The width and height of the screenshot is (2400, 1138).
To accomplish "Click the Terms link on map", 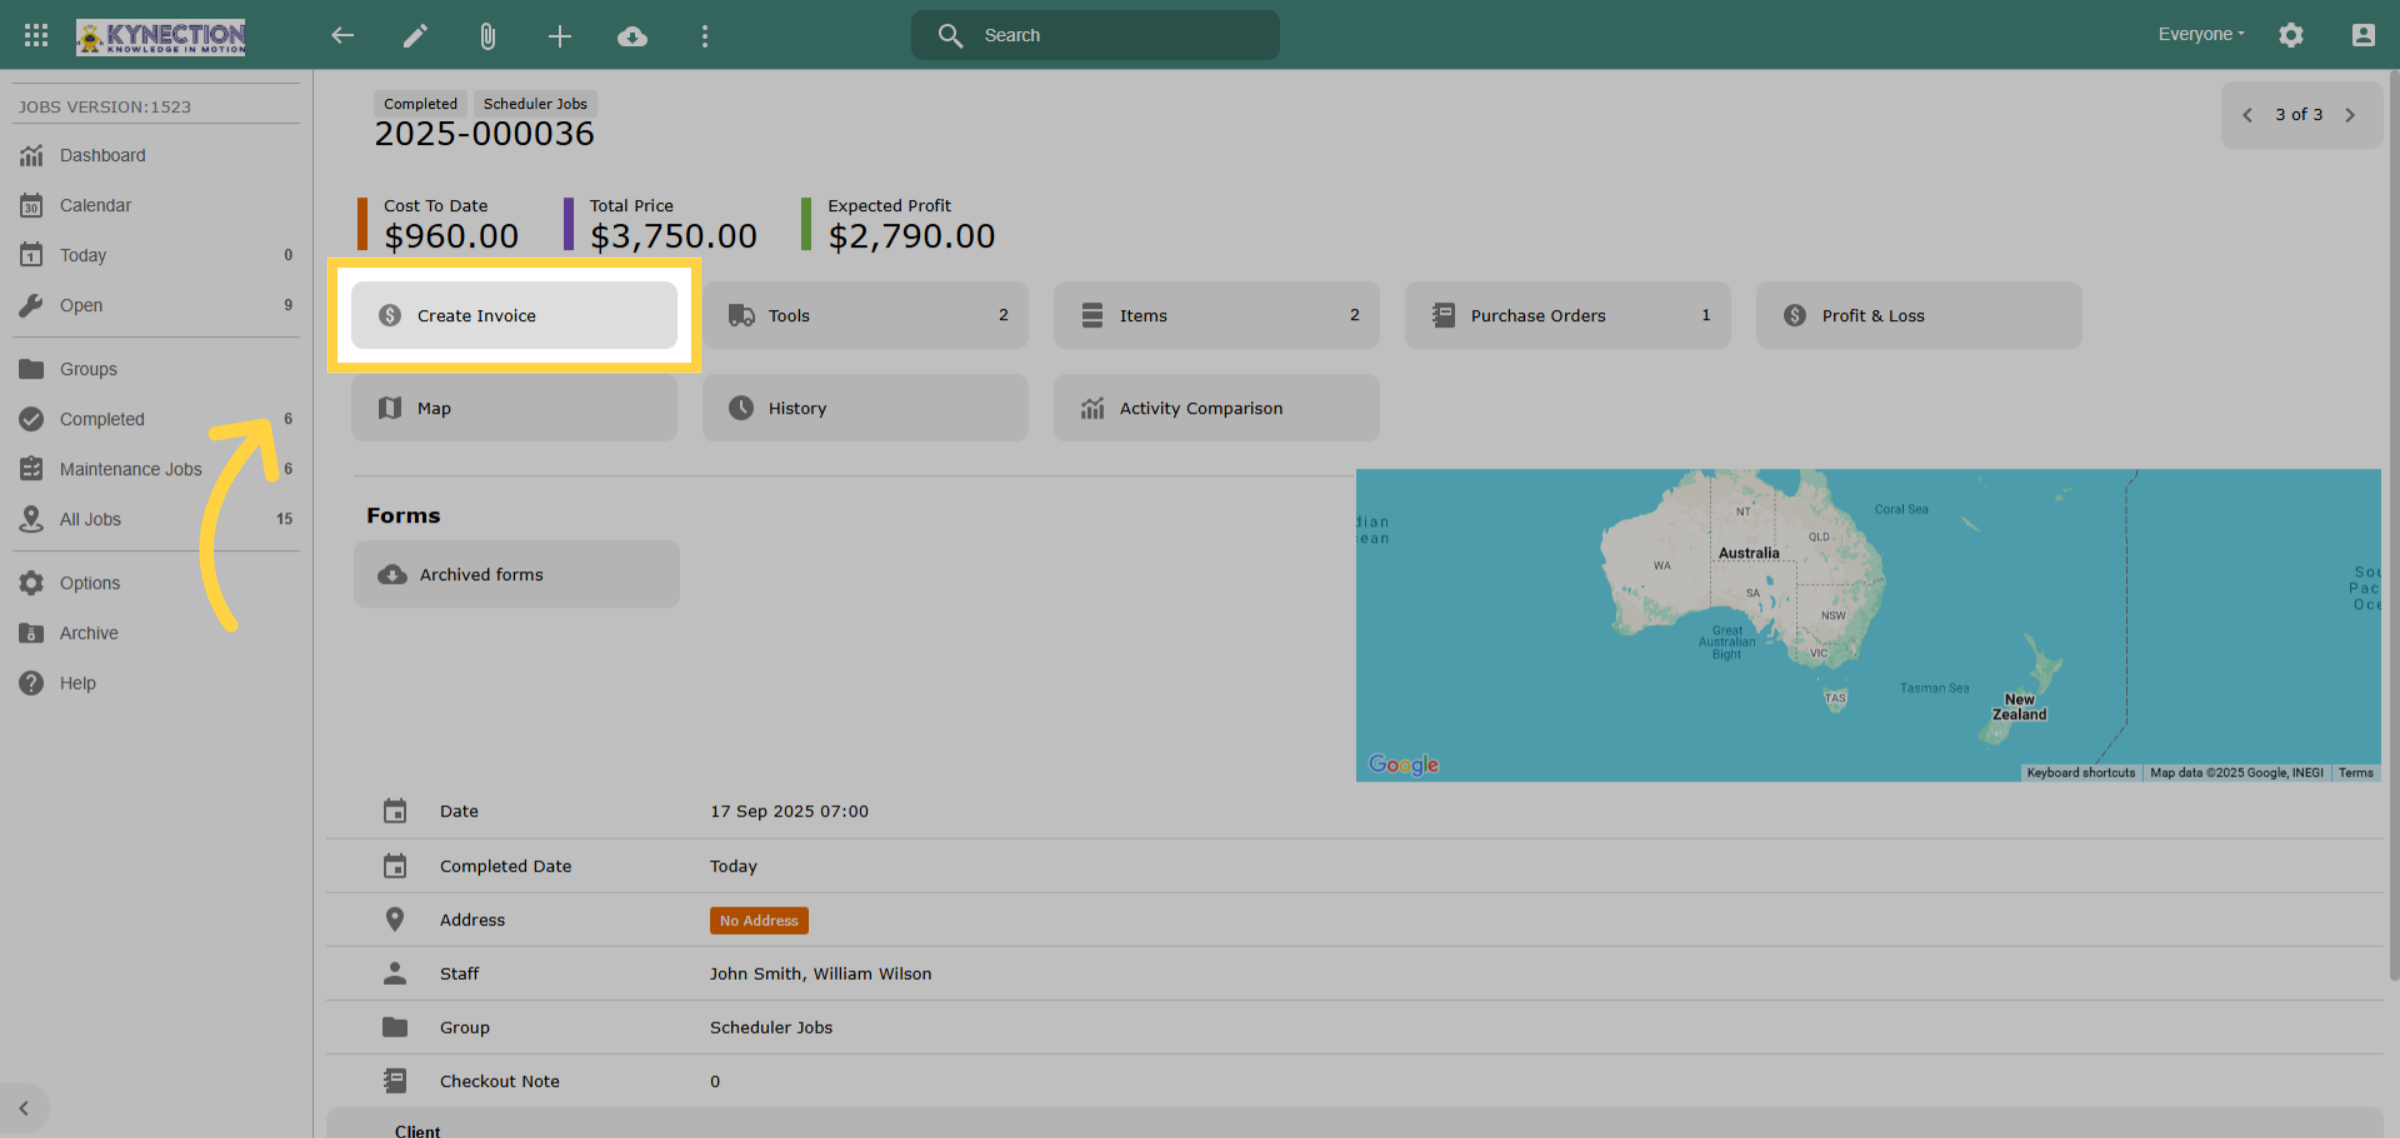I will (2355, 773).
